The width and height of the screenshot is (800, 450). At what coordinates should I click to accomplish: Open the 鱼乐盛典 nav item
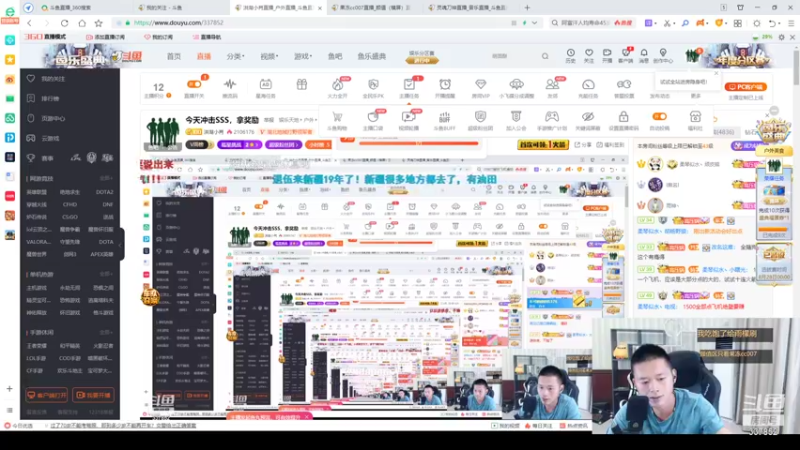[371, 56]
